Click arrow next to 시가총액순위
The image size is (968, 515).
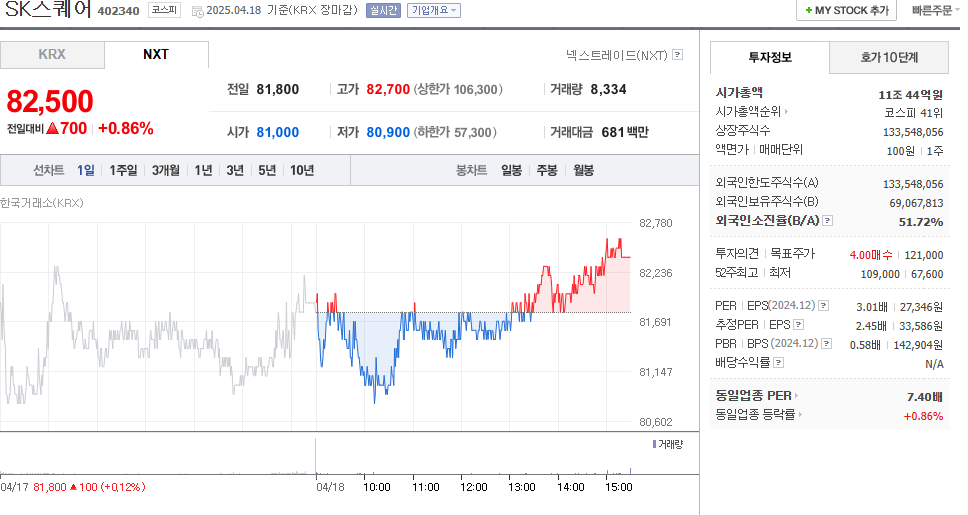tap(786, 112)
